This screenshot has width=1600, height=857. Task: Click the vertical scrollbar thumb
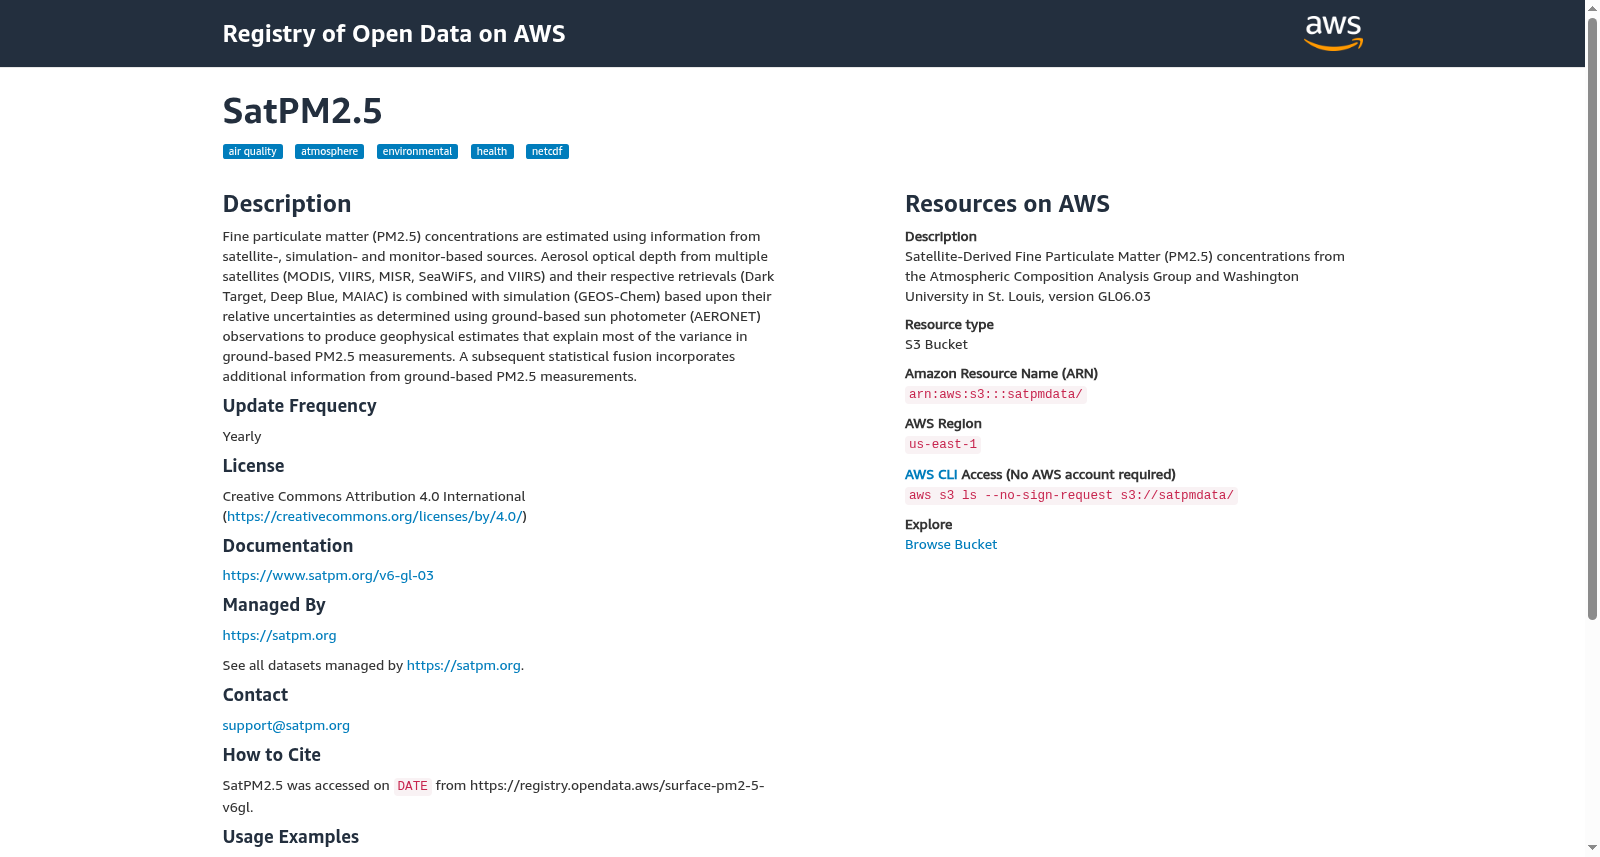pos(1592,318)
